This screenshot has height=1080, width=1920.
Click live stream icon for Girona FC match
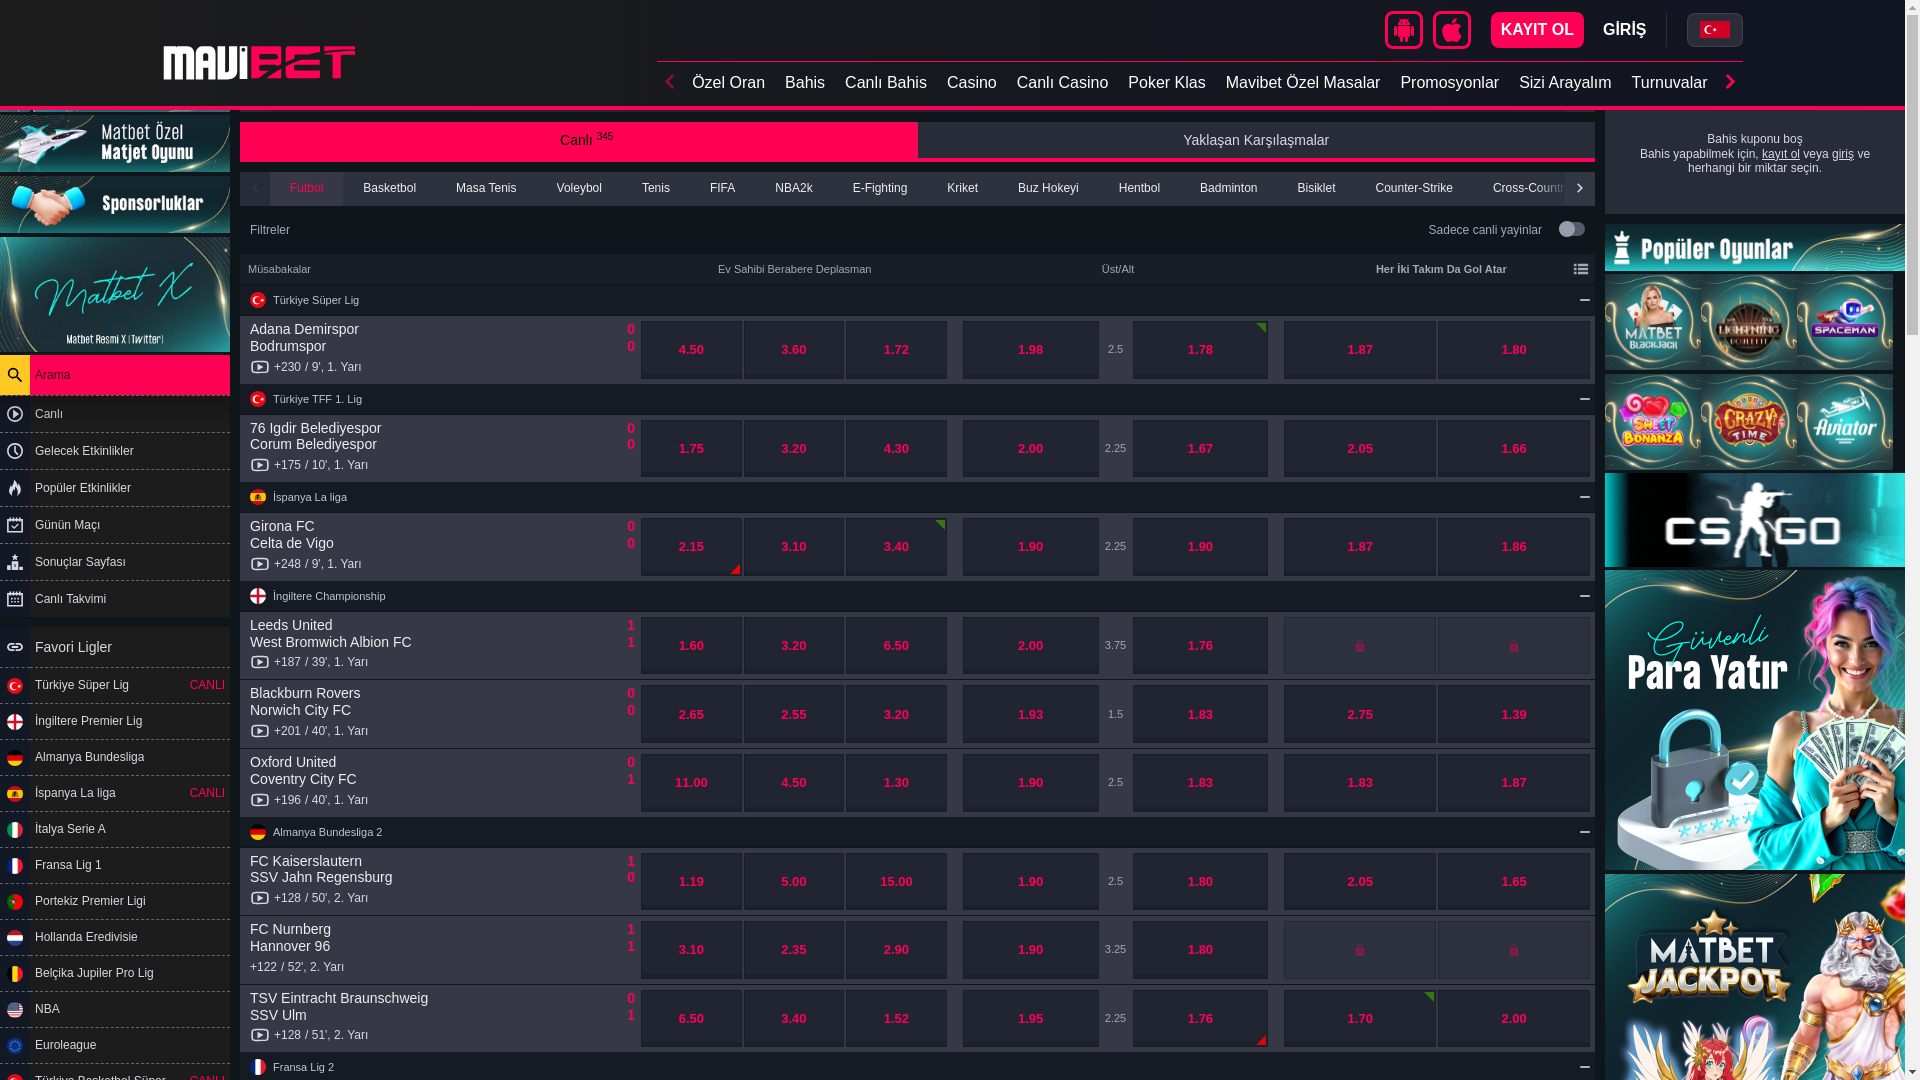[260, 564]
